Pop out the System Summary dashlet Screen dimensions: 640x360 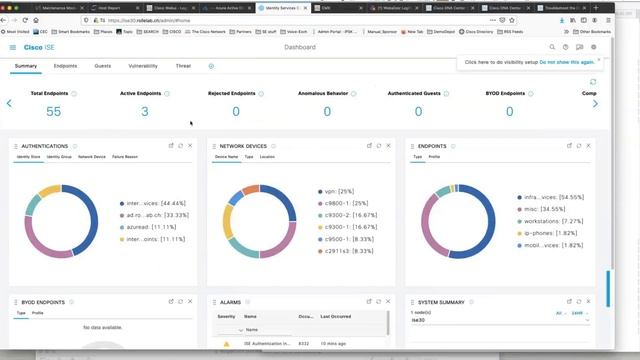click(x=569, y=302)
